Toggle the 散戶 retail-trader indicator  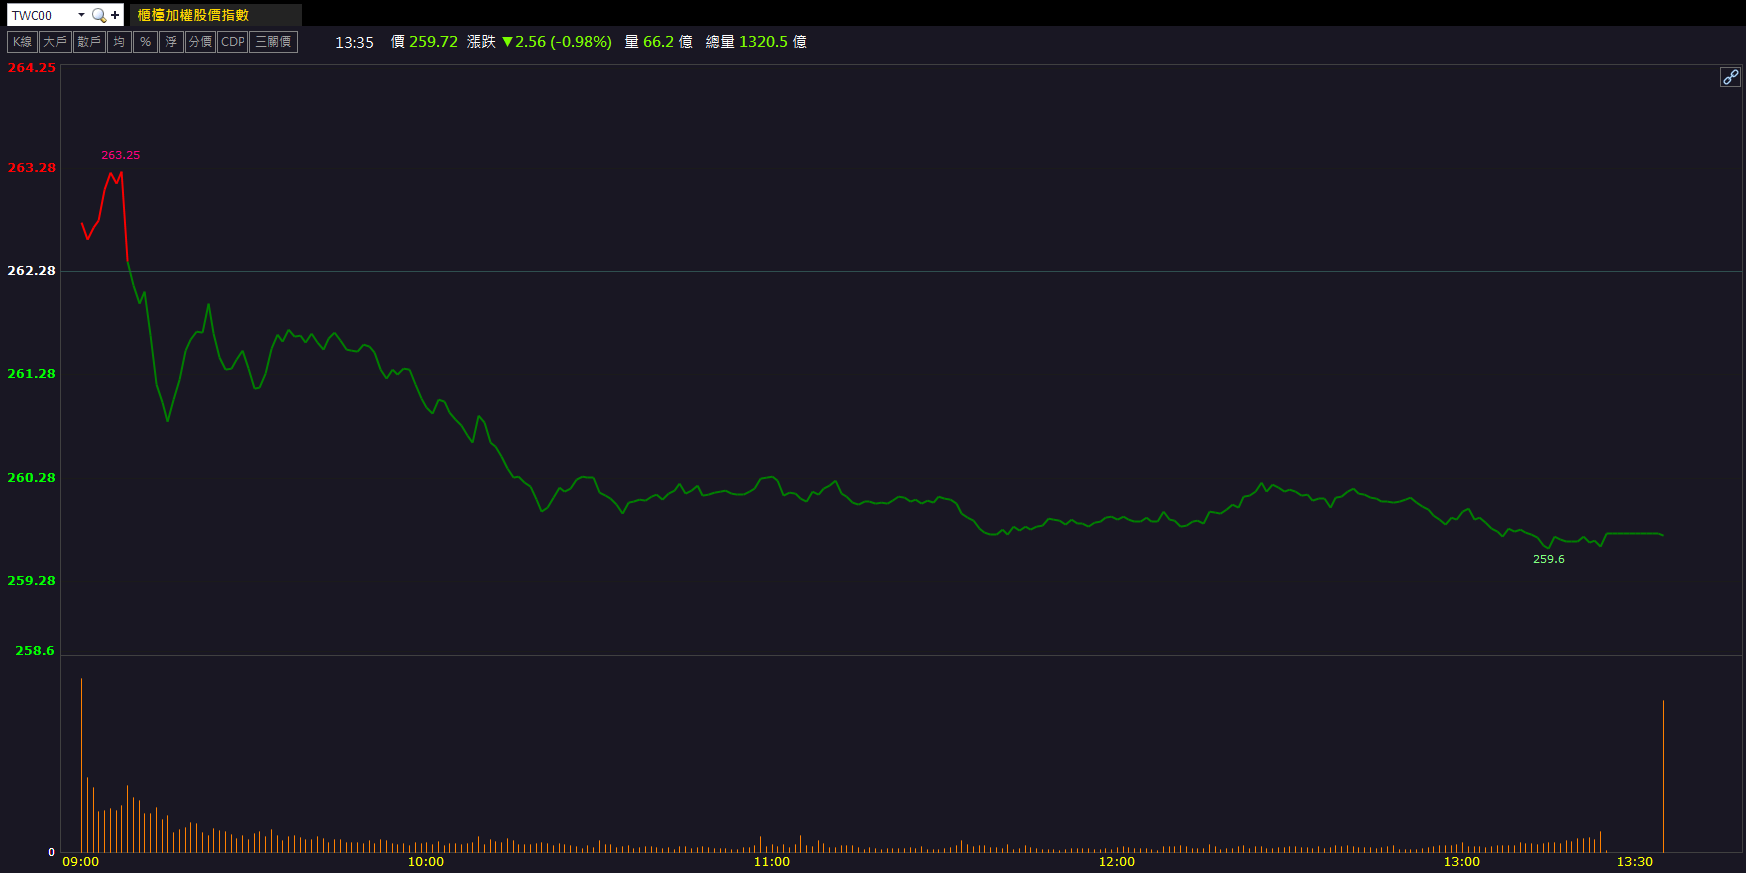(x=89, y=42)
